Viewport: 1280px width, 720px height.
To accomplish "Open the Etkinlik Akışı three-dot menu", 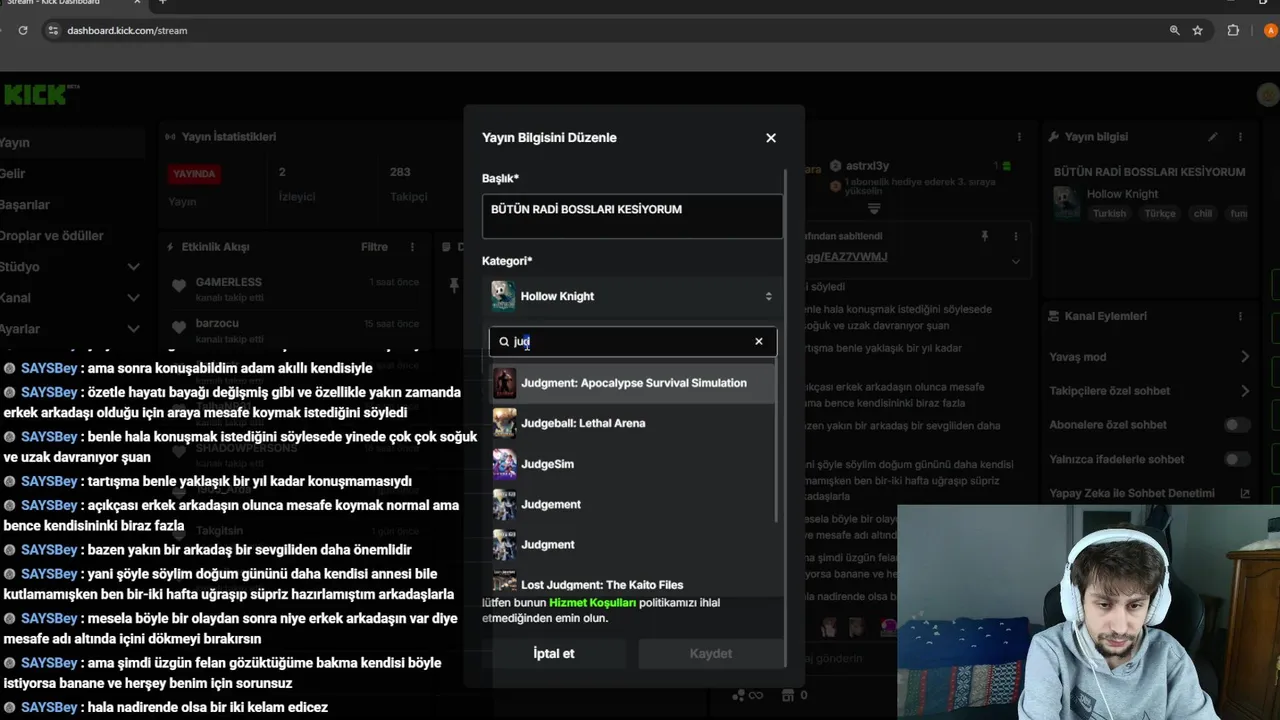I will coord(412,247).
